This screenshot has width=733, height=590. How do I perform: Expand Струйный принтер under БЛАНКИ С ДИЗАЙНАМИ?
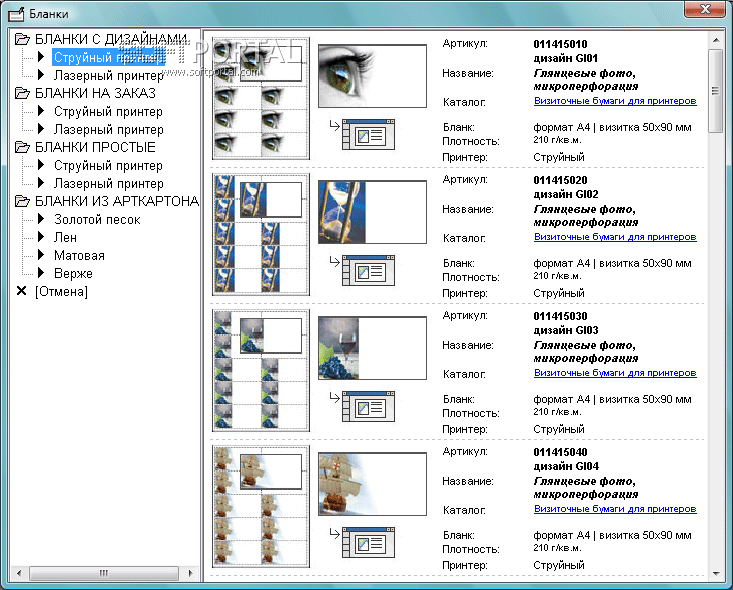click(41, 57)
